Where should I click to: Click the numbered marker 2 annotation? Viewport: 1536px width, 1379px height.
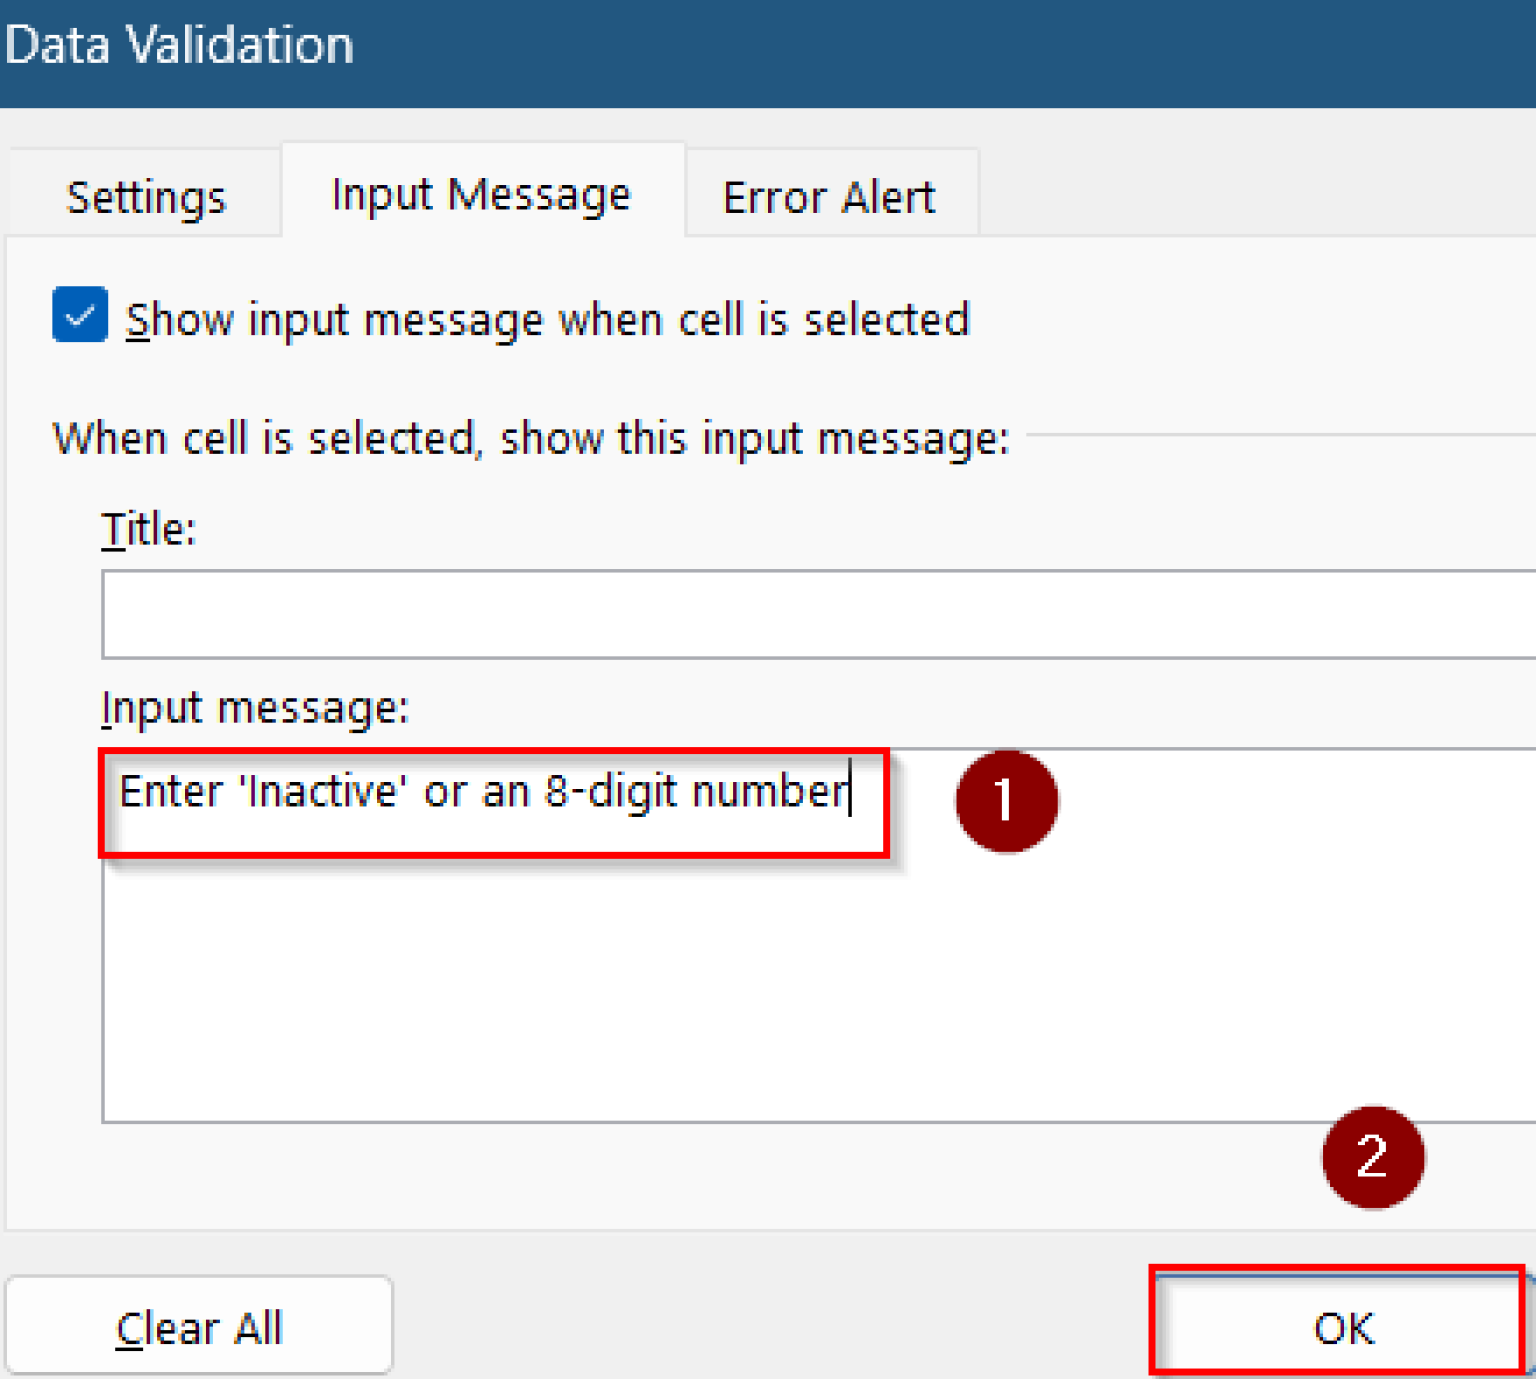click(1373, 1157)
